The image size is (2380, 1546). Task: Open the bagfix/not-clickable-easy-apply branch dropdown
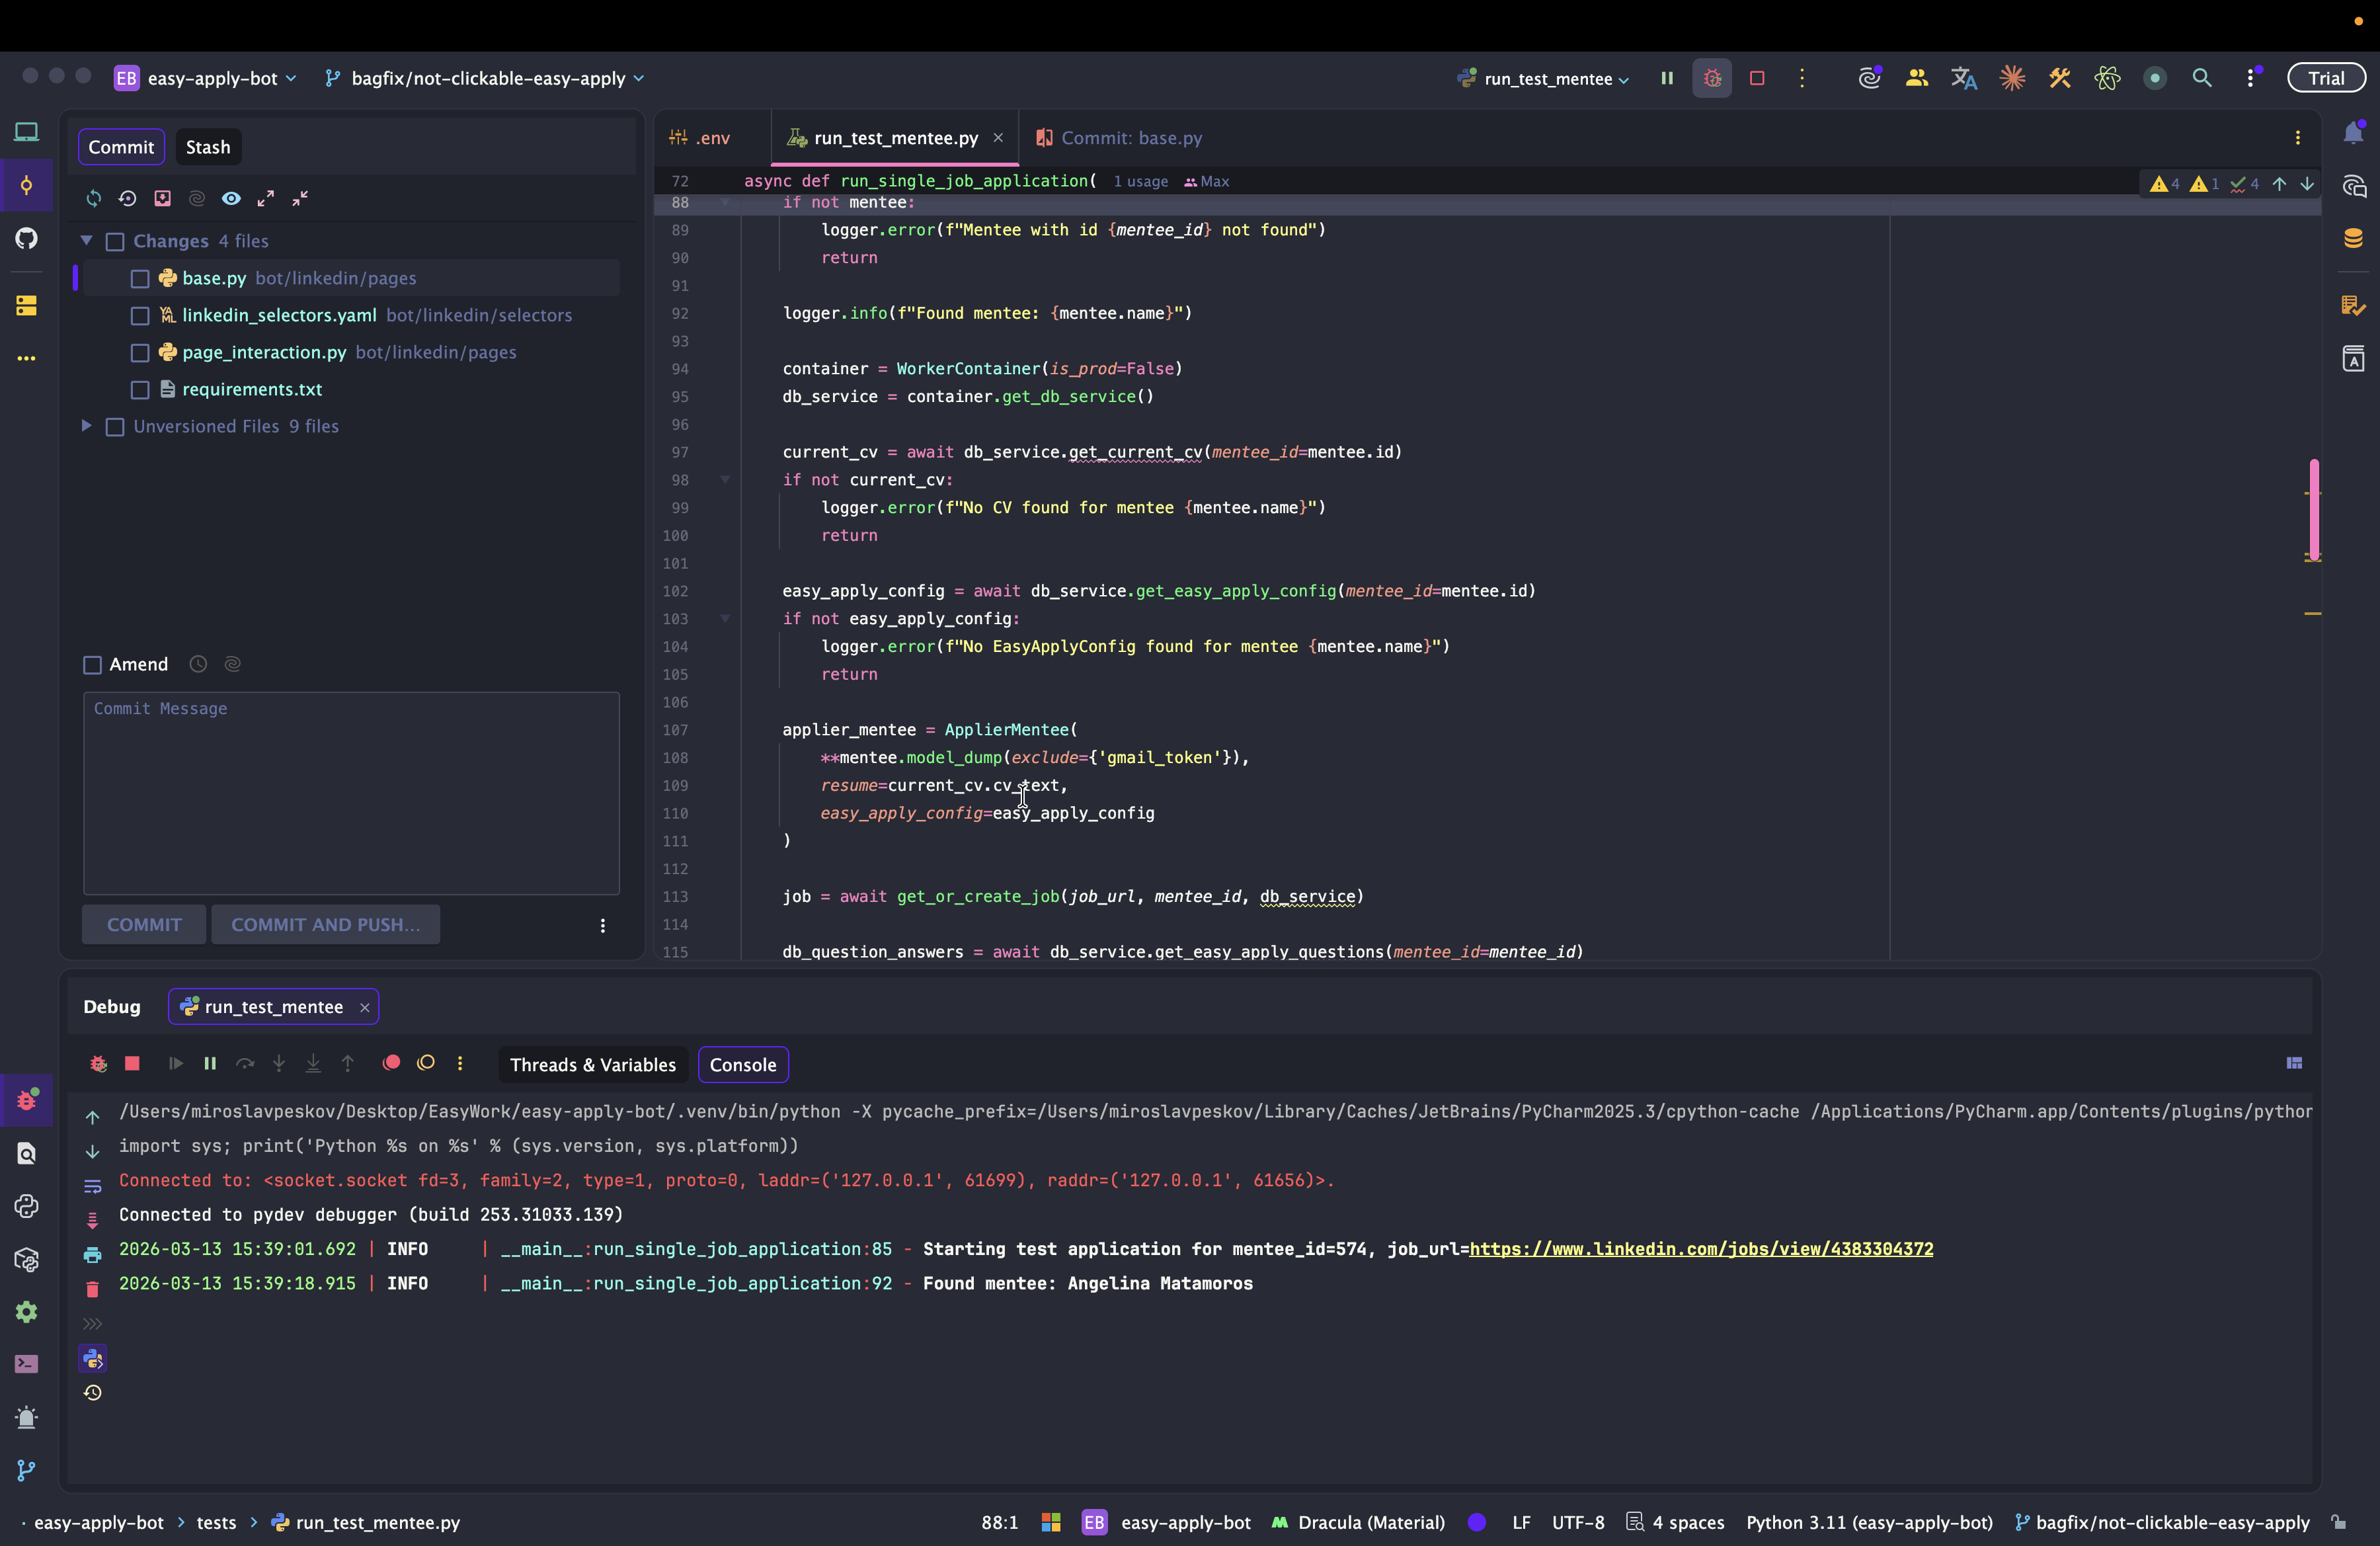coord(488,79)
